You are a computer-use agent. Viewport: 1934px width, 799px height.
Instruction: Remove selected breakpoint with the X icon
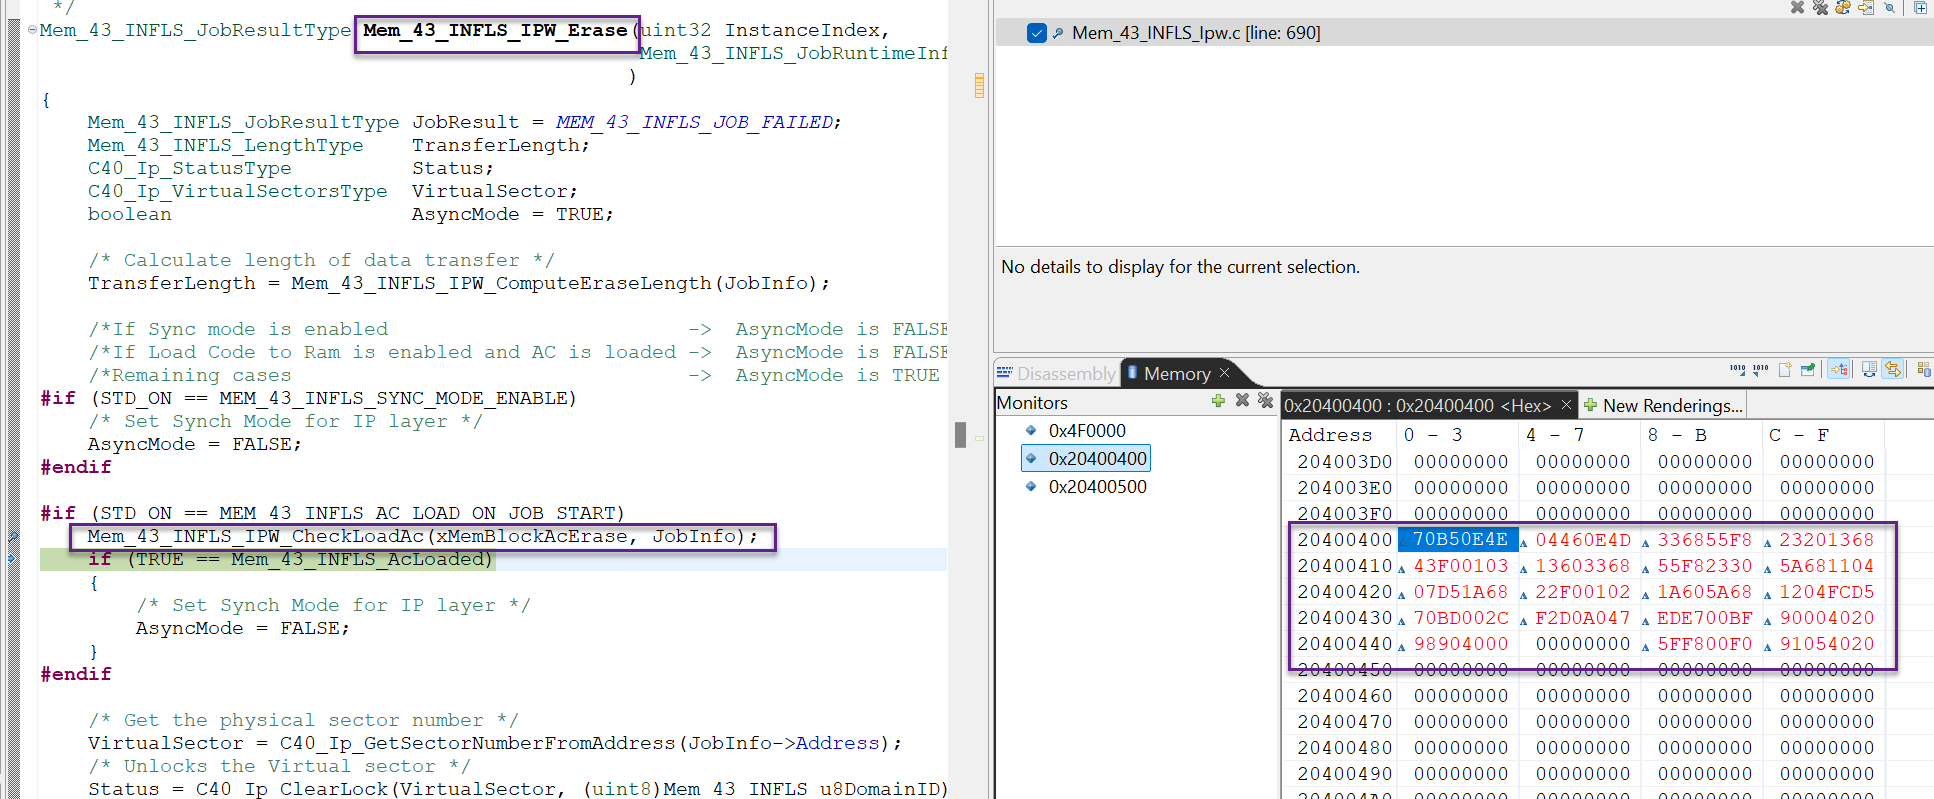(1797, 7)
